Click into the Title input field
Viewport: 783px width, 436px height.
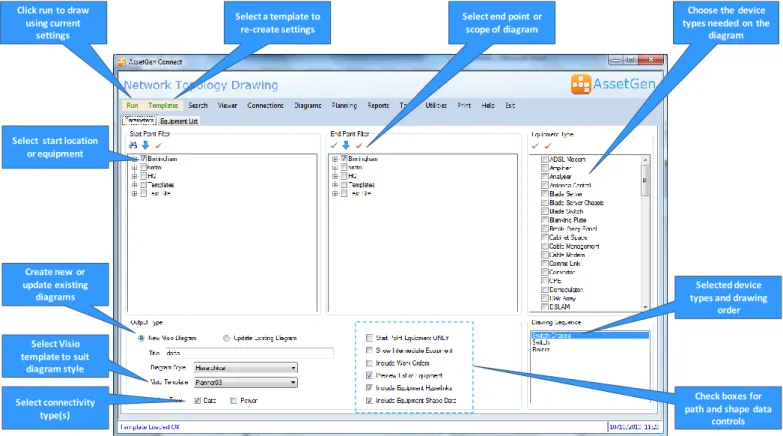pos(249,353)
